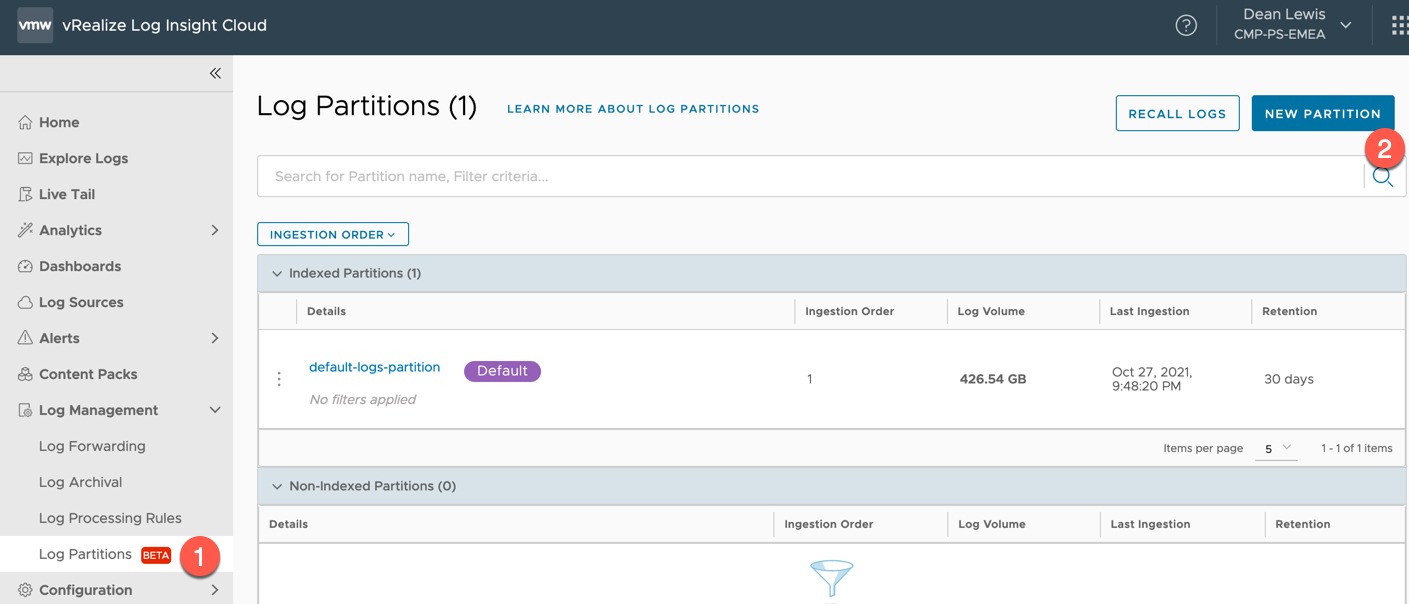Screen dimensions: 1409x604
Task: Open the help question mark icon
Action: [x=1186, y=25]
